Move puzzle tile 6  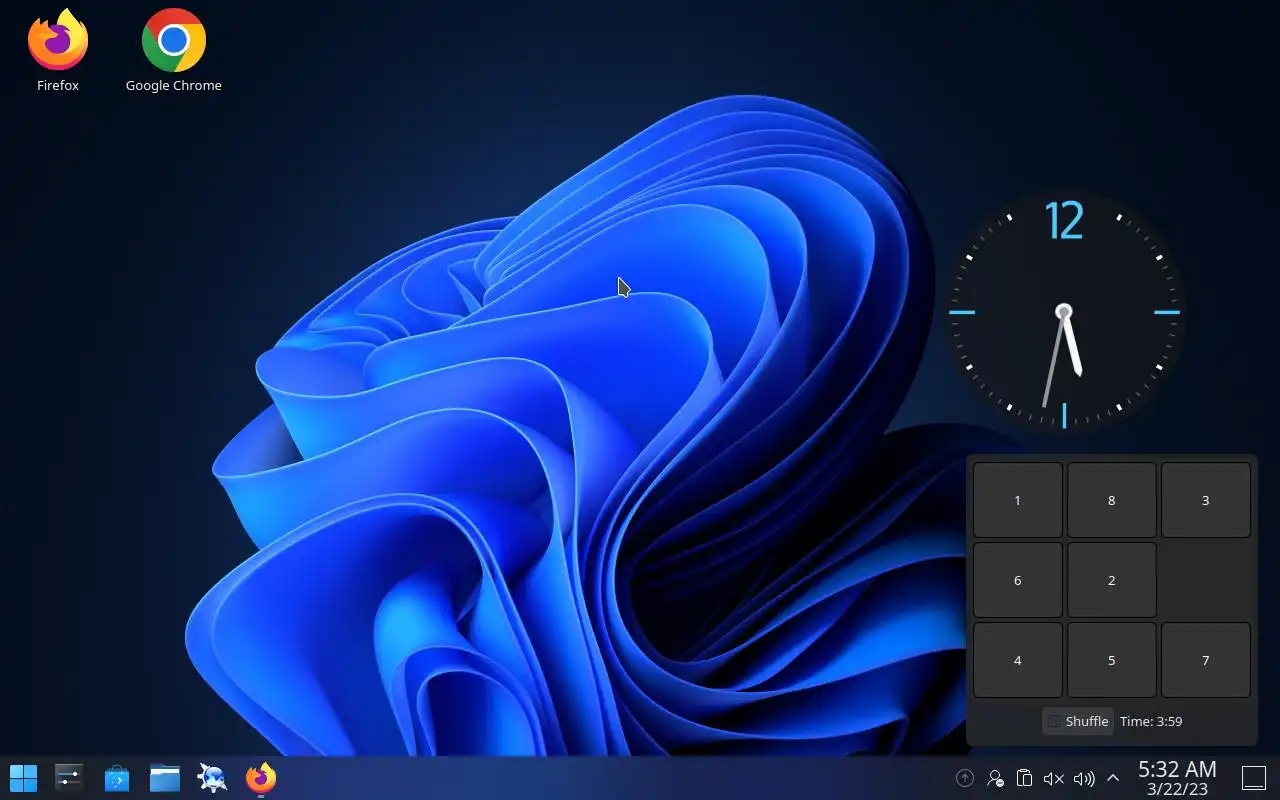coord(1018,580)
